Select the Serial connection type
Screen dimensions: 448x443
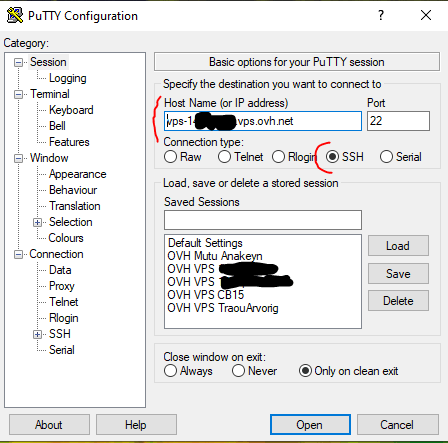pyautogui.click(x=386, y=157)
